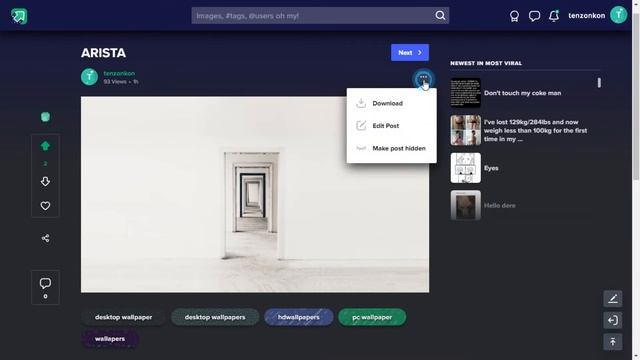The height and width of the screenshot is (360, 640).
Task: Click the green emerald badge icon
Action: [x=45, y=117]
